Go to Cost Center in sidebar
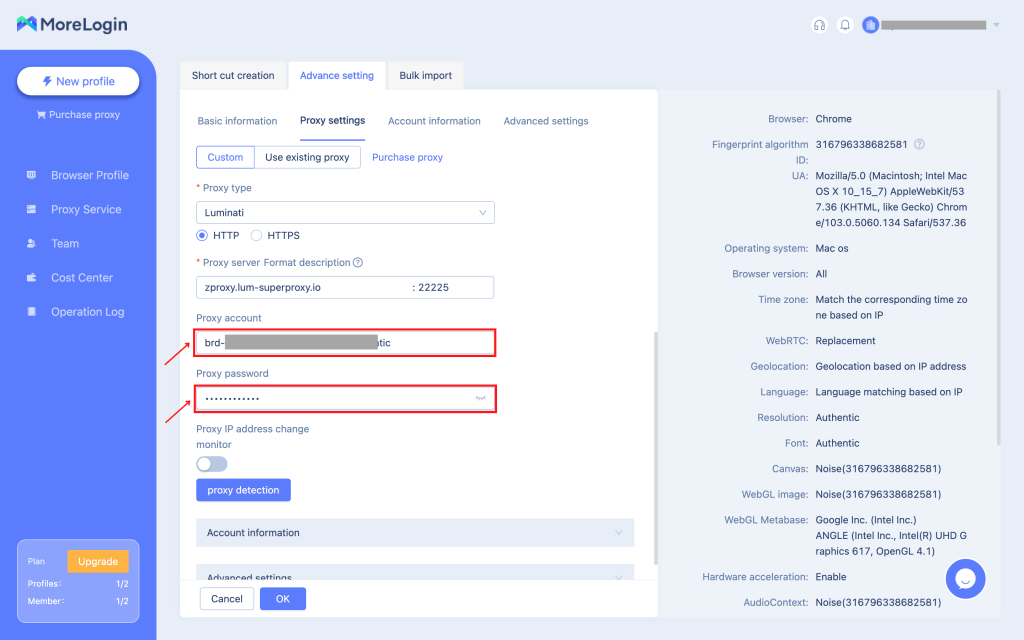1024x640 pixels. (82, 278)
